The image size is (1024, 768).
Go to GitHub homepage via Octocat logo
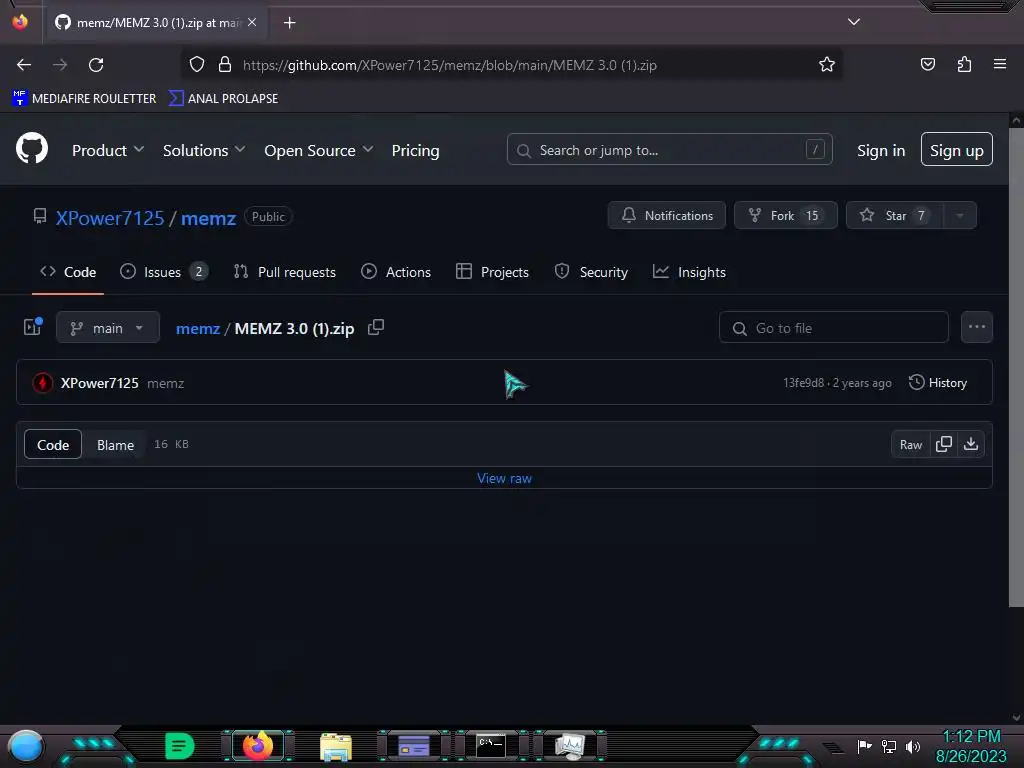[x=32, y=149]
